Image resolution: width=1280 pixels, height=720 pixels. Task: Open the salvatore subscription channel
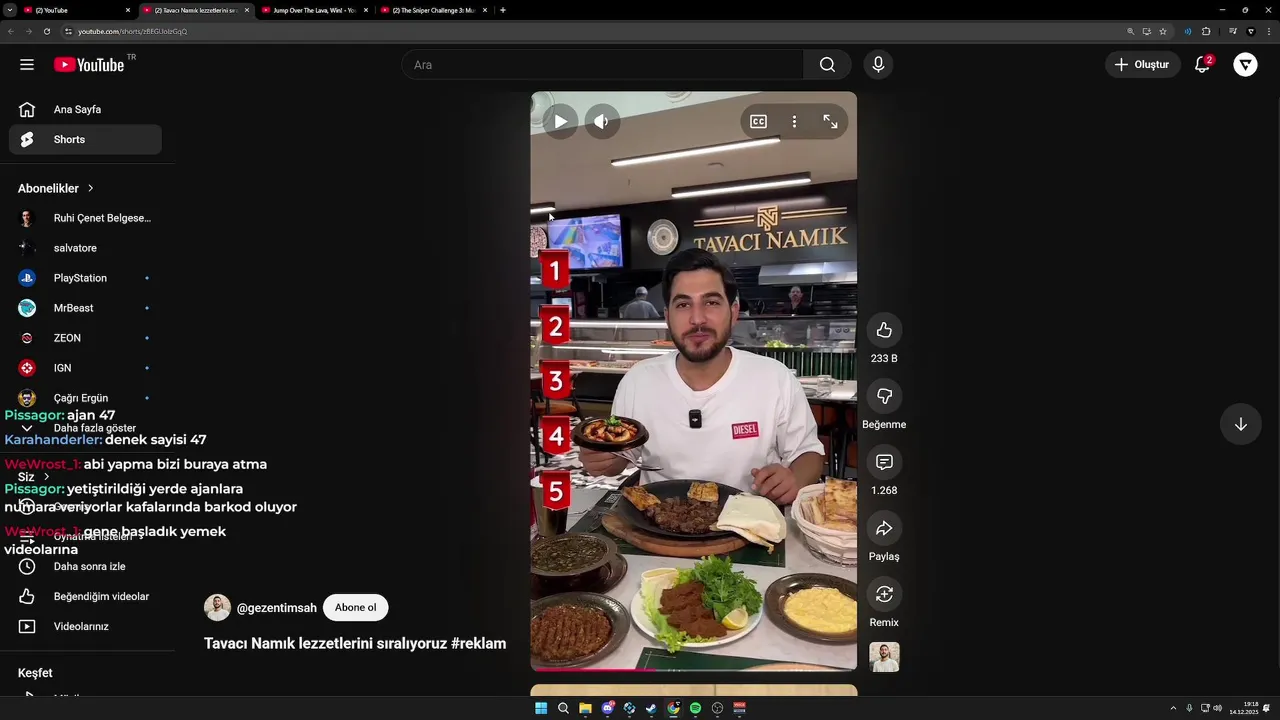85,248
